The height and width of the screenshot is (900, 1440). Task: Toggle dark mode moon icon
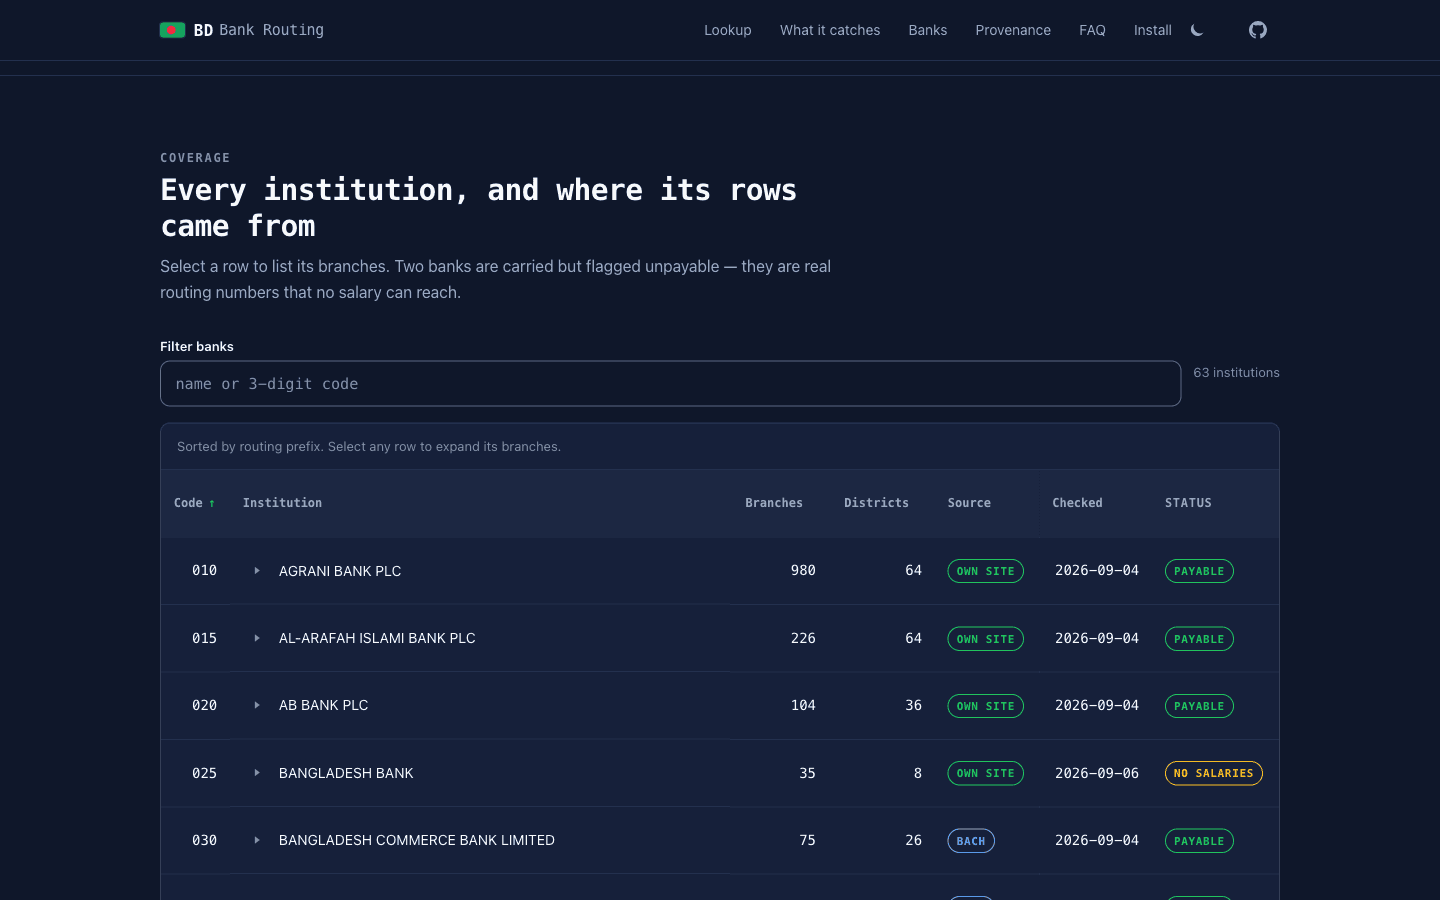pyautogui.click(x=1197, y=30)
